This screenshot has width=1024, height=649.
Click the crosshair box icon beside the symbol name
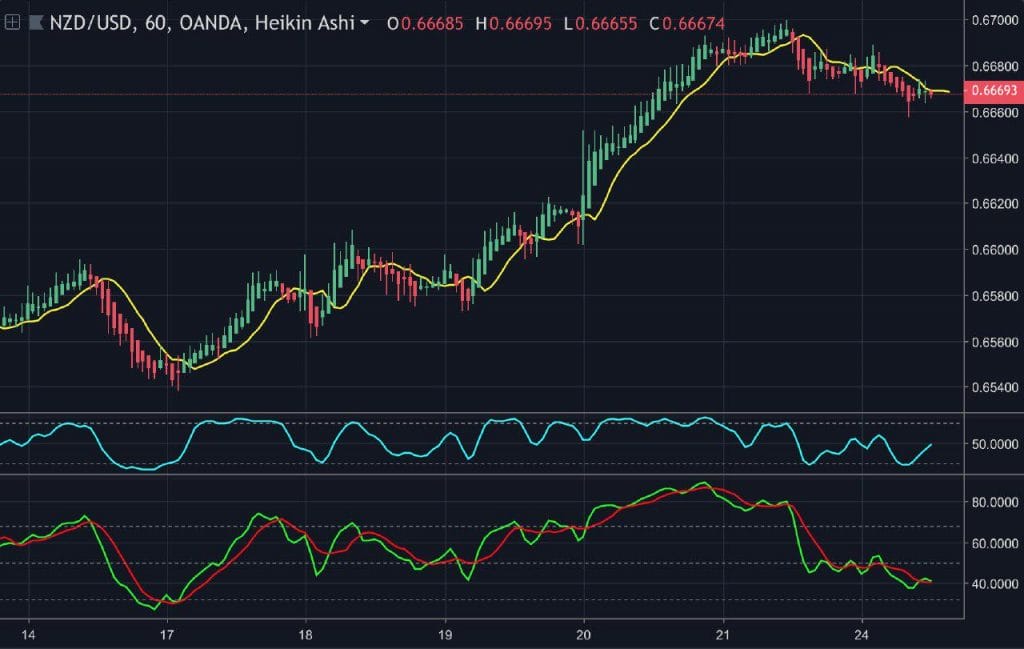click(12, 23)
